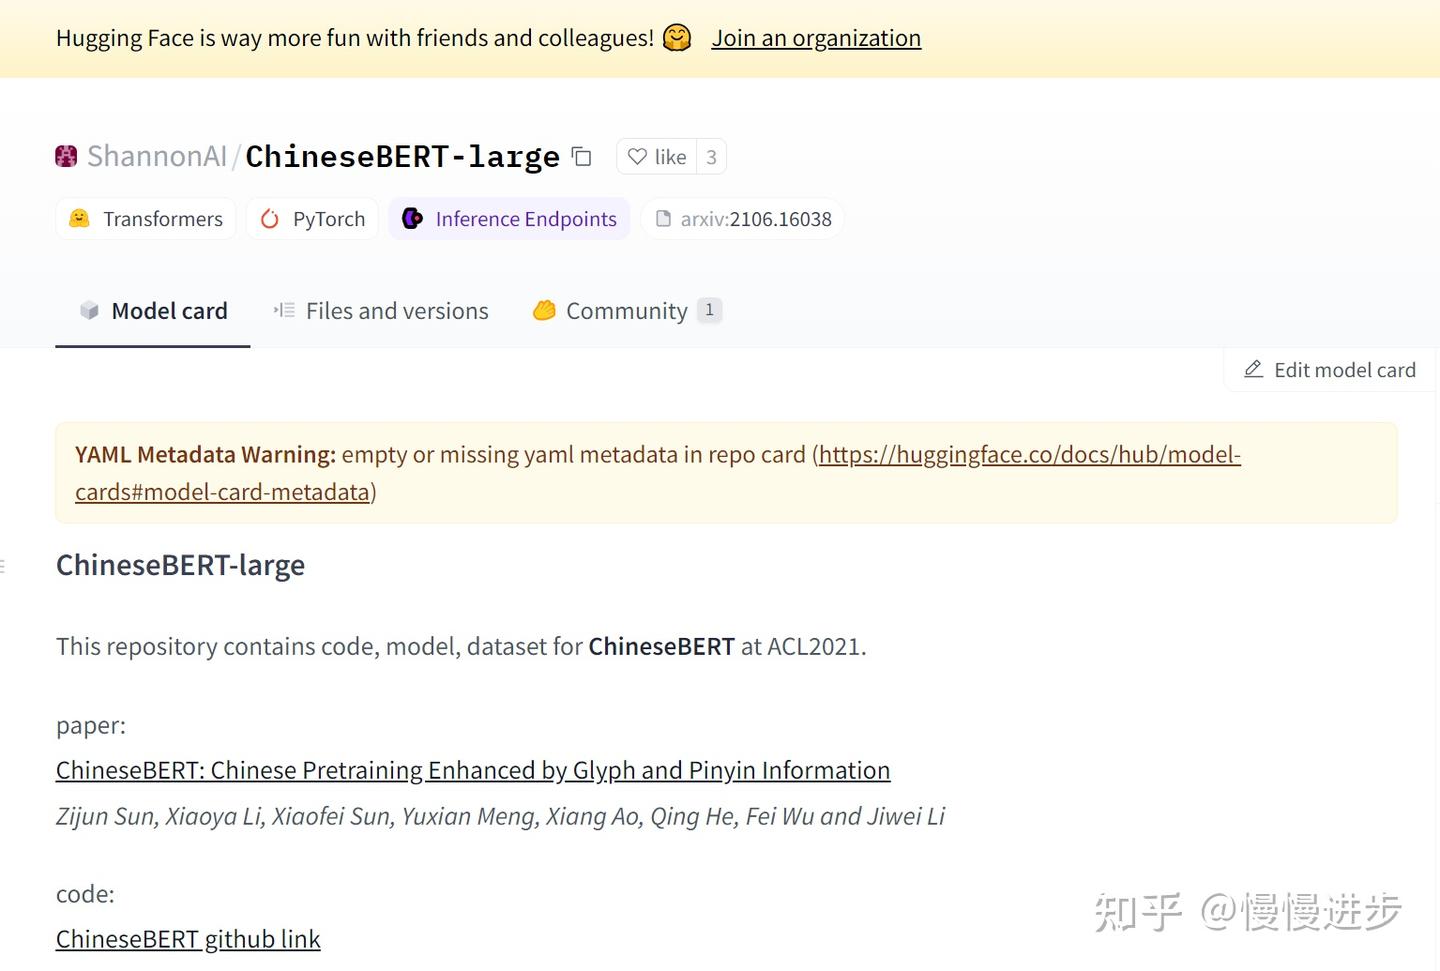The height and width of the screenshot is (971, 1440).
Task: Click the Files and versions list icon
Action: click(x=283, y=310)
